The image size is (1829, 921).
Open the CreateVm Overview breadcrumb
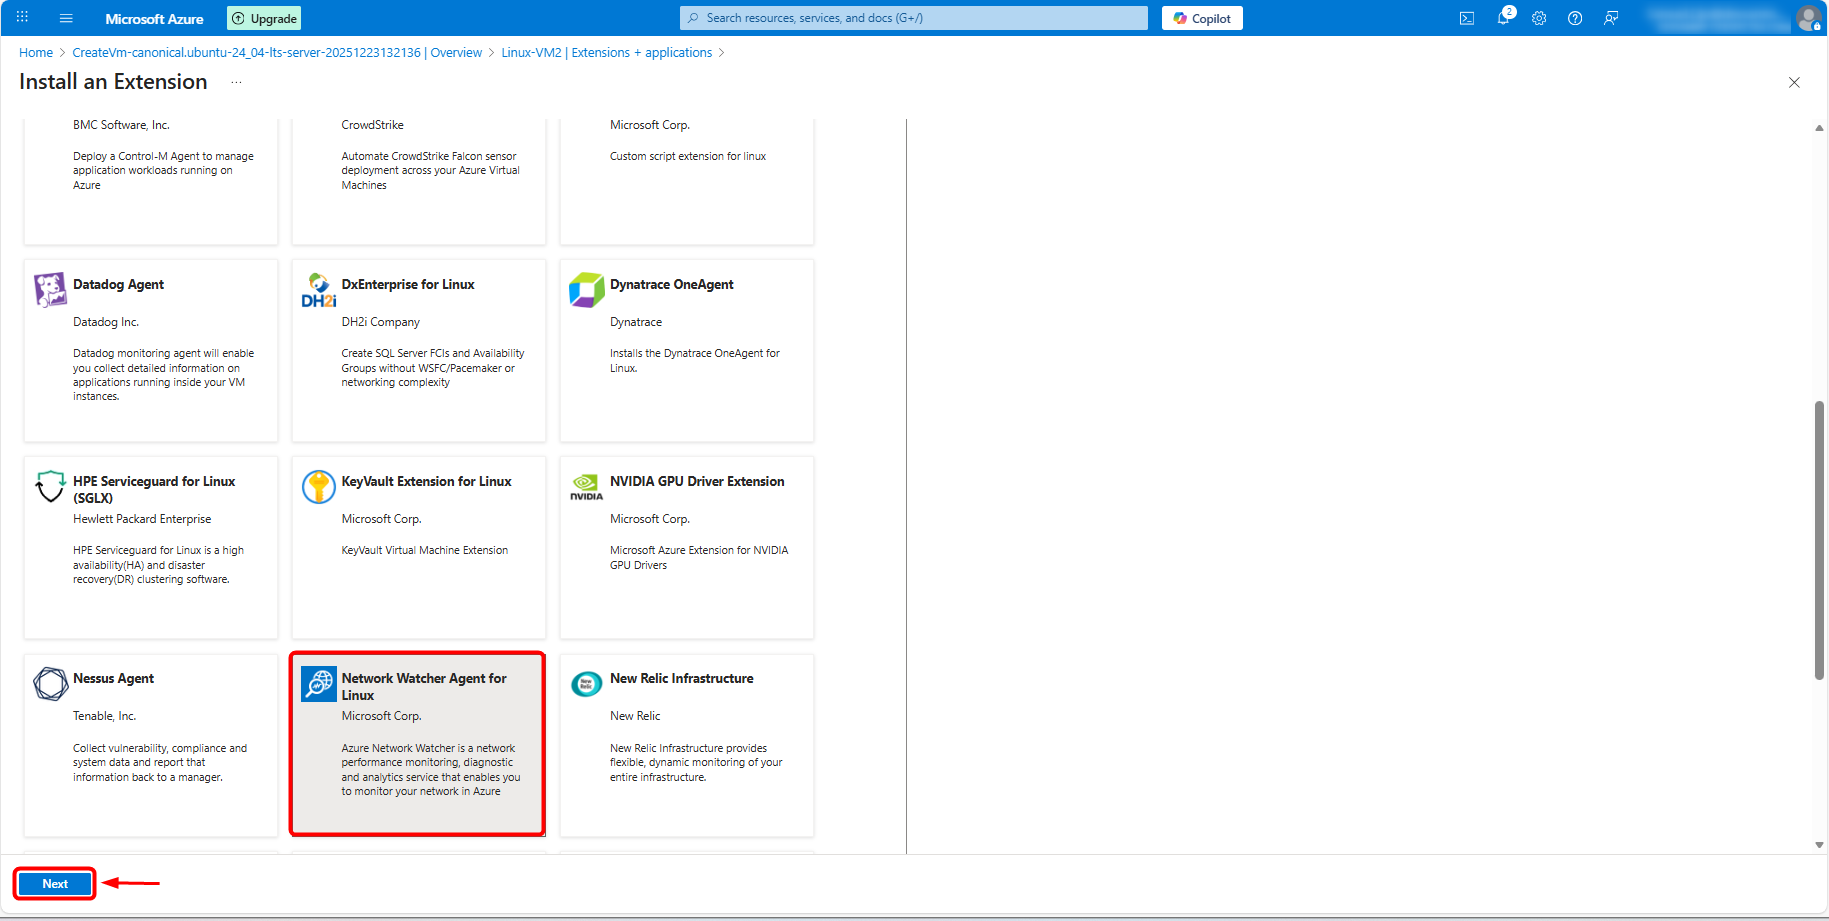click(277, 53)
